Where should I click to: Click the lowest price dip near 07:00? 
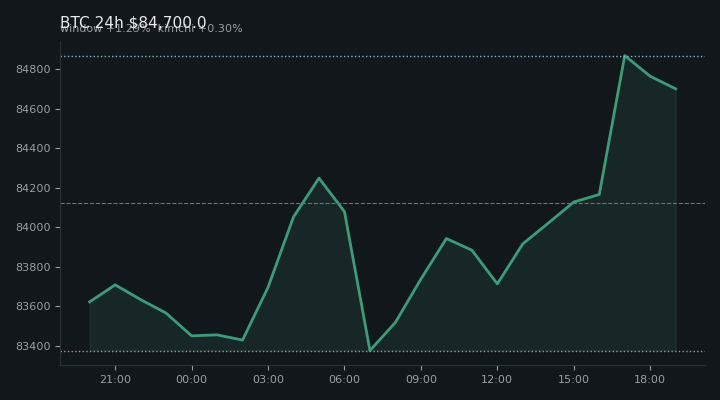(x=370, y=350)
